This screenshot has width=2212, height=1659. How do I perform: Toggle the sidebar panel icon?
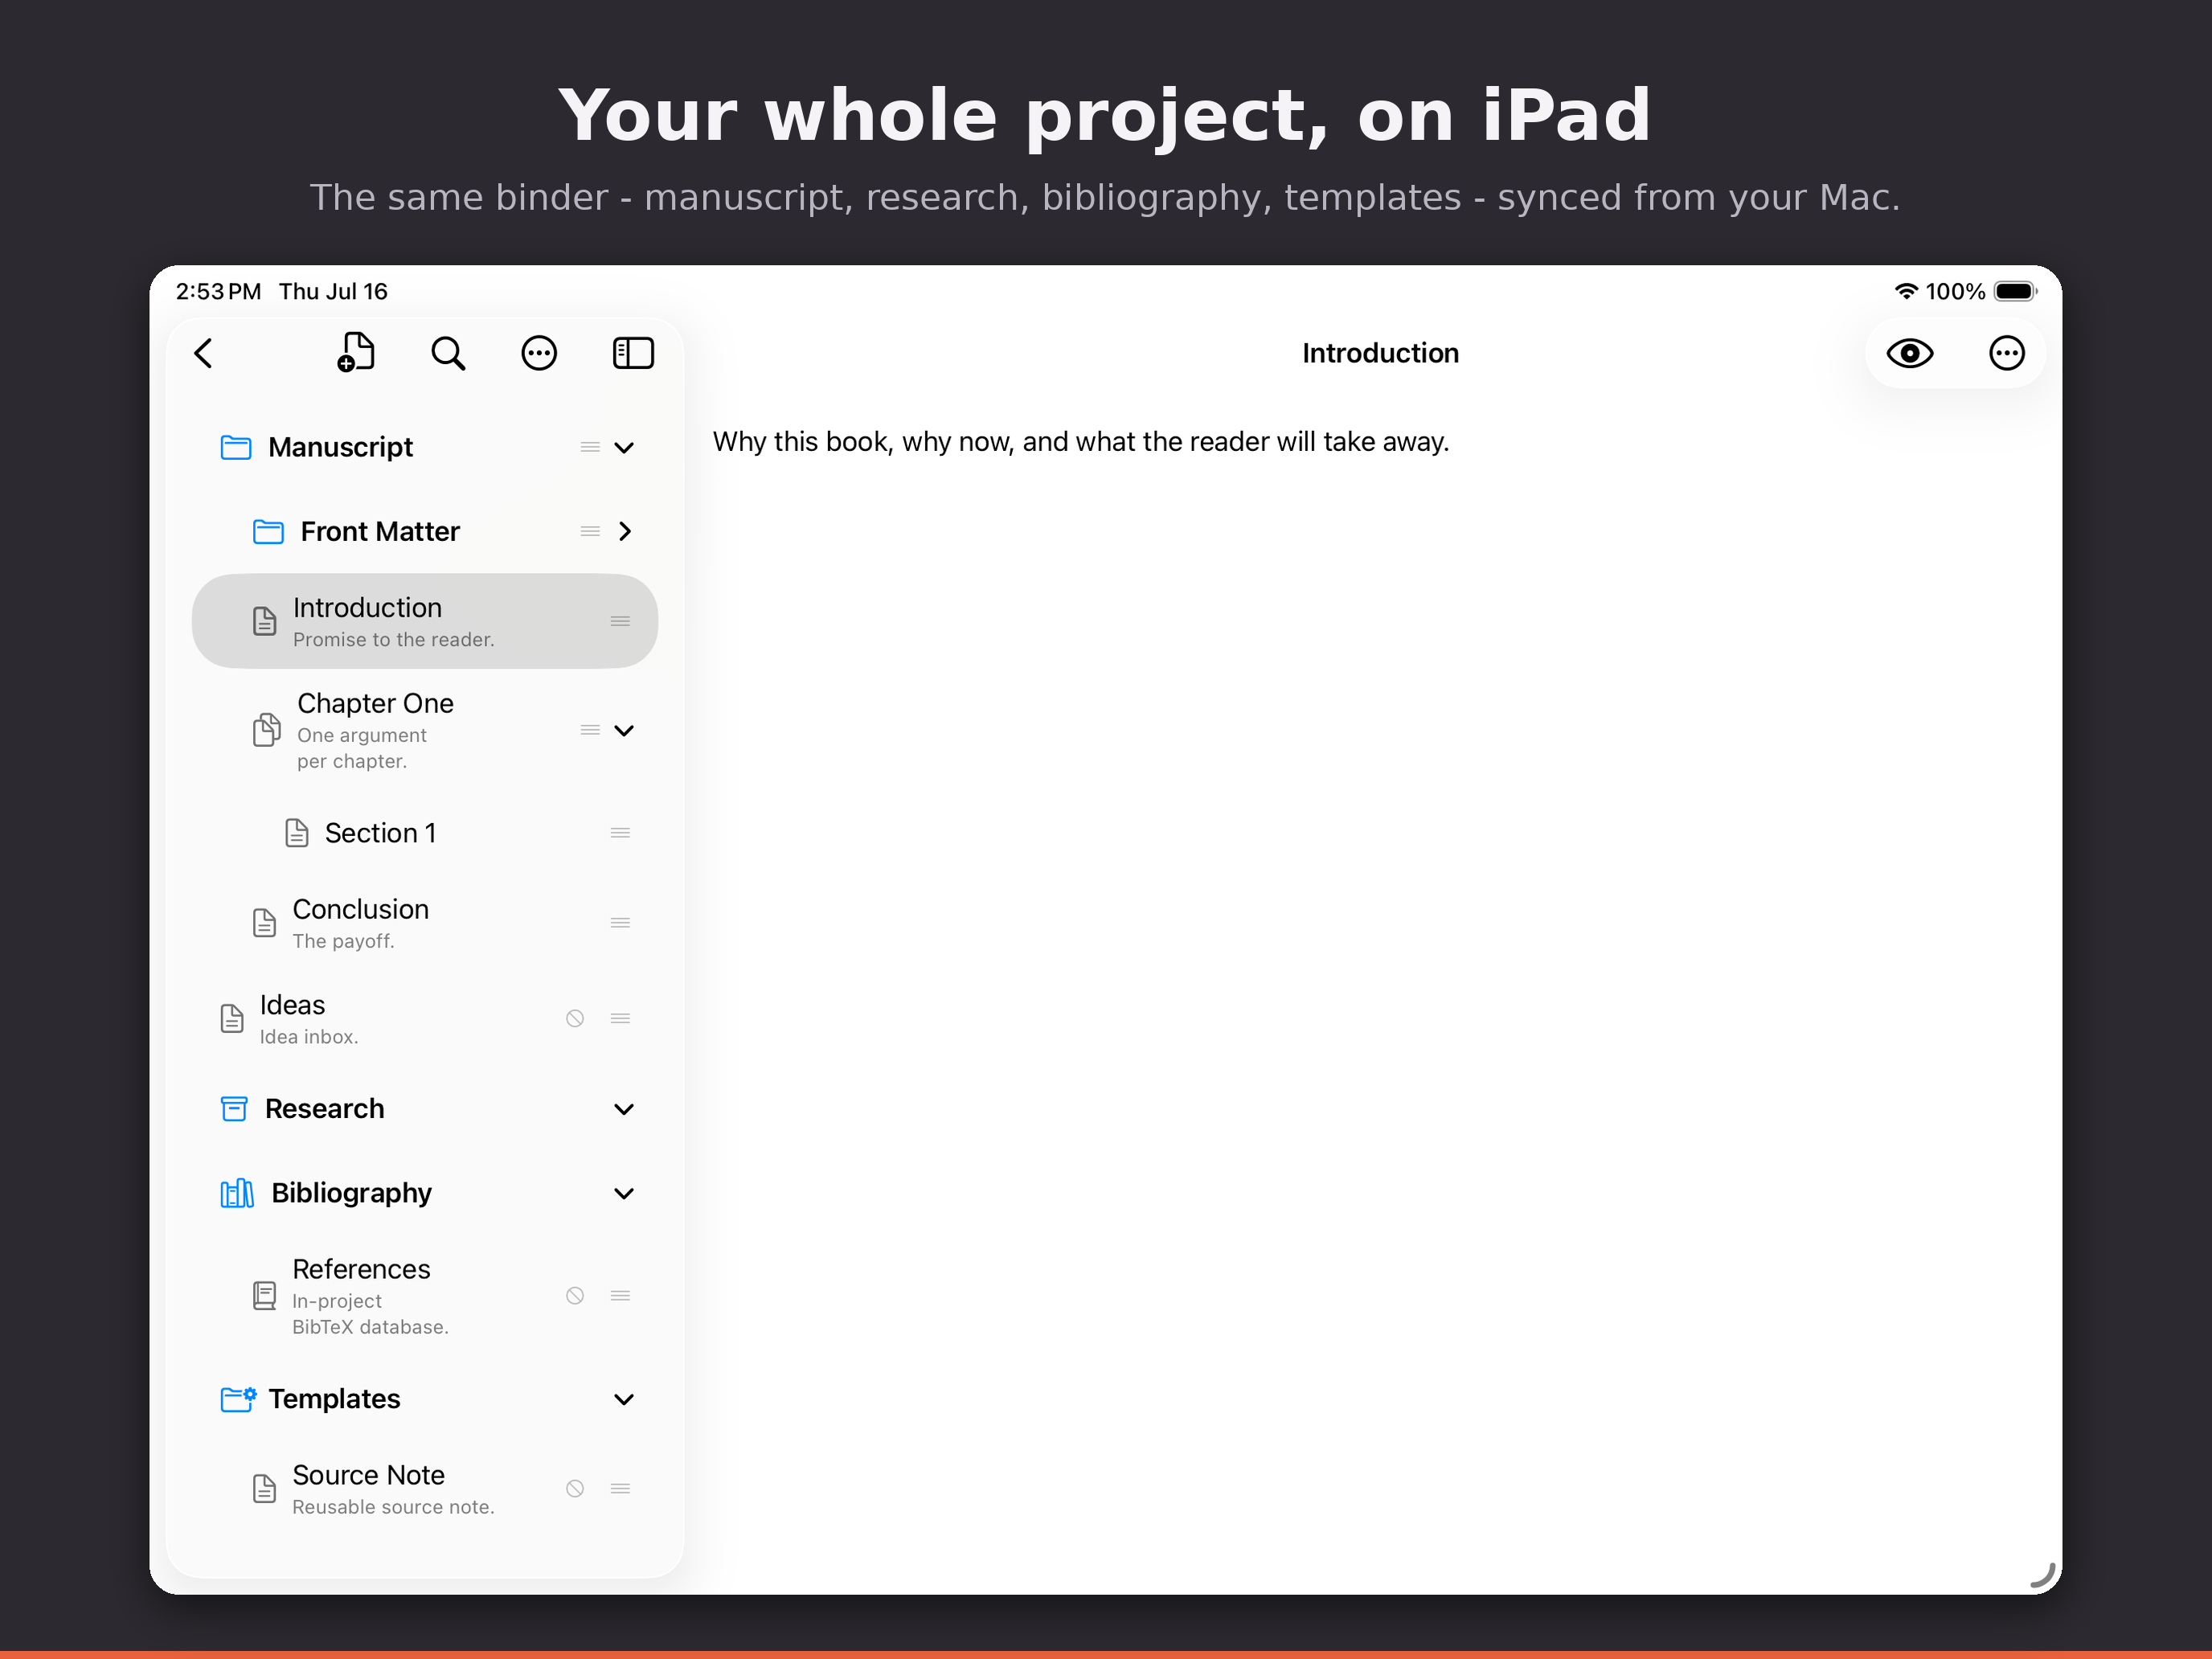point(633,353)
